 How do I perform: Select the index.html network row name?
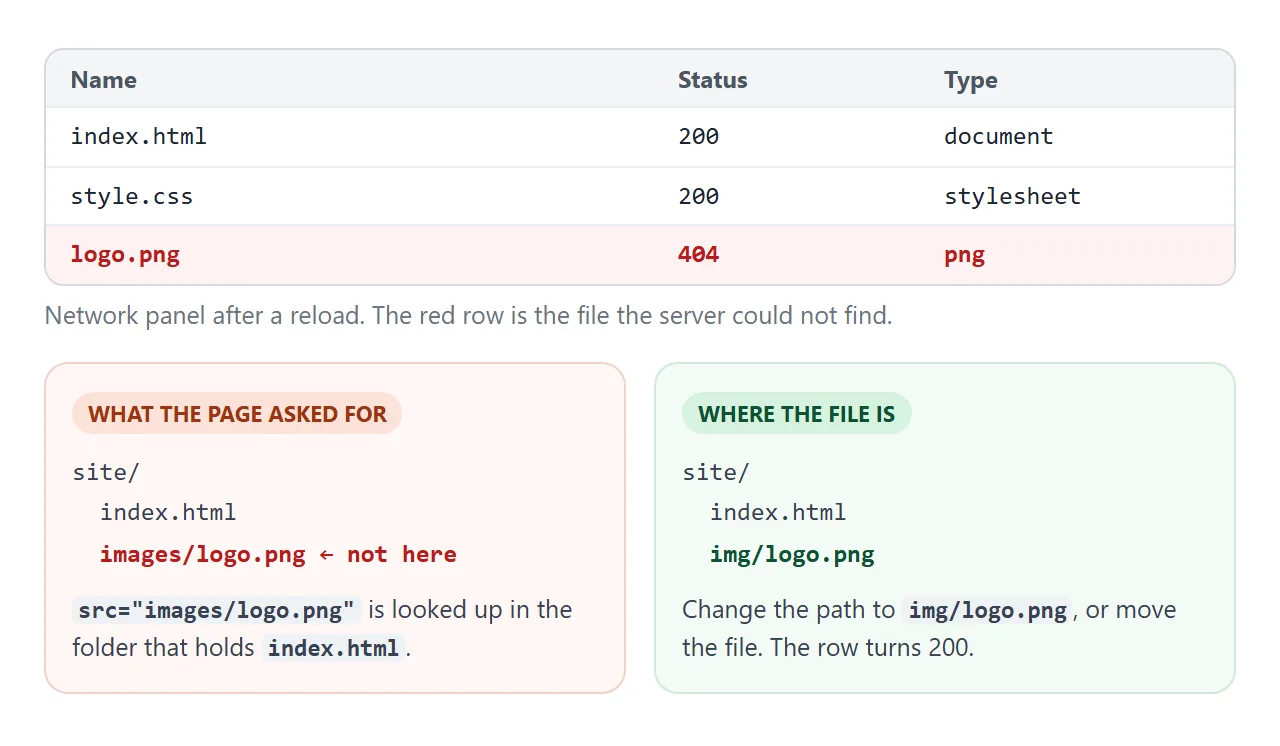coord(139,136)
